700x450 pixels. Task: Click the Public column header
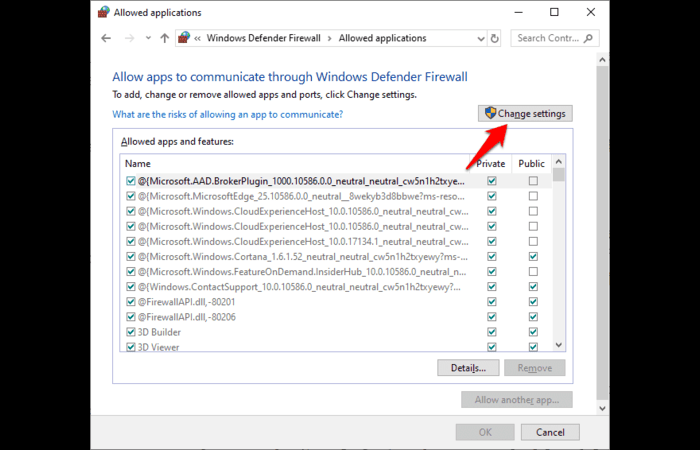[531, 164]
